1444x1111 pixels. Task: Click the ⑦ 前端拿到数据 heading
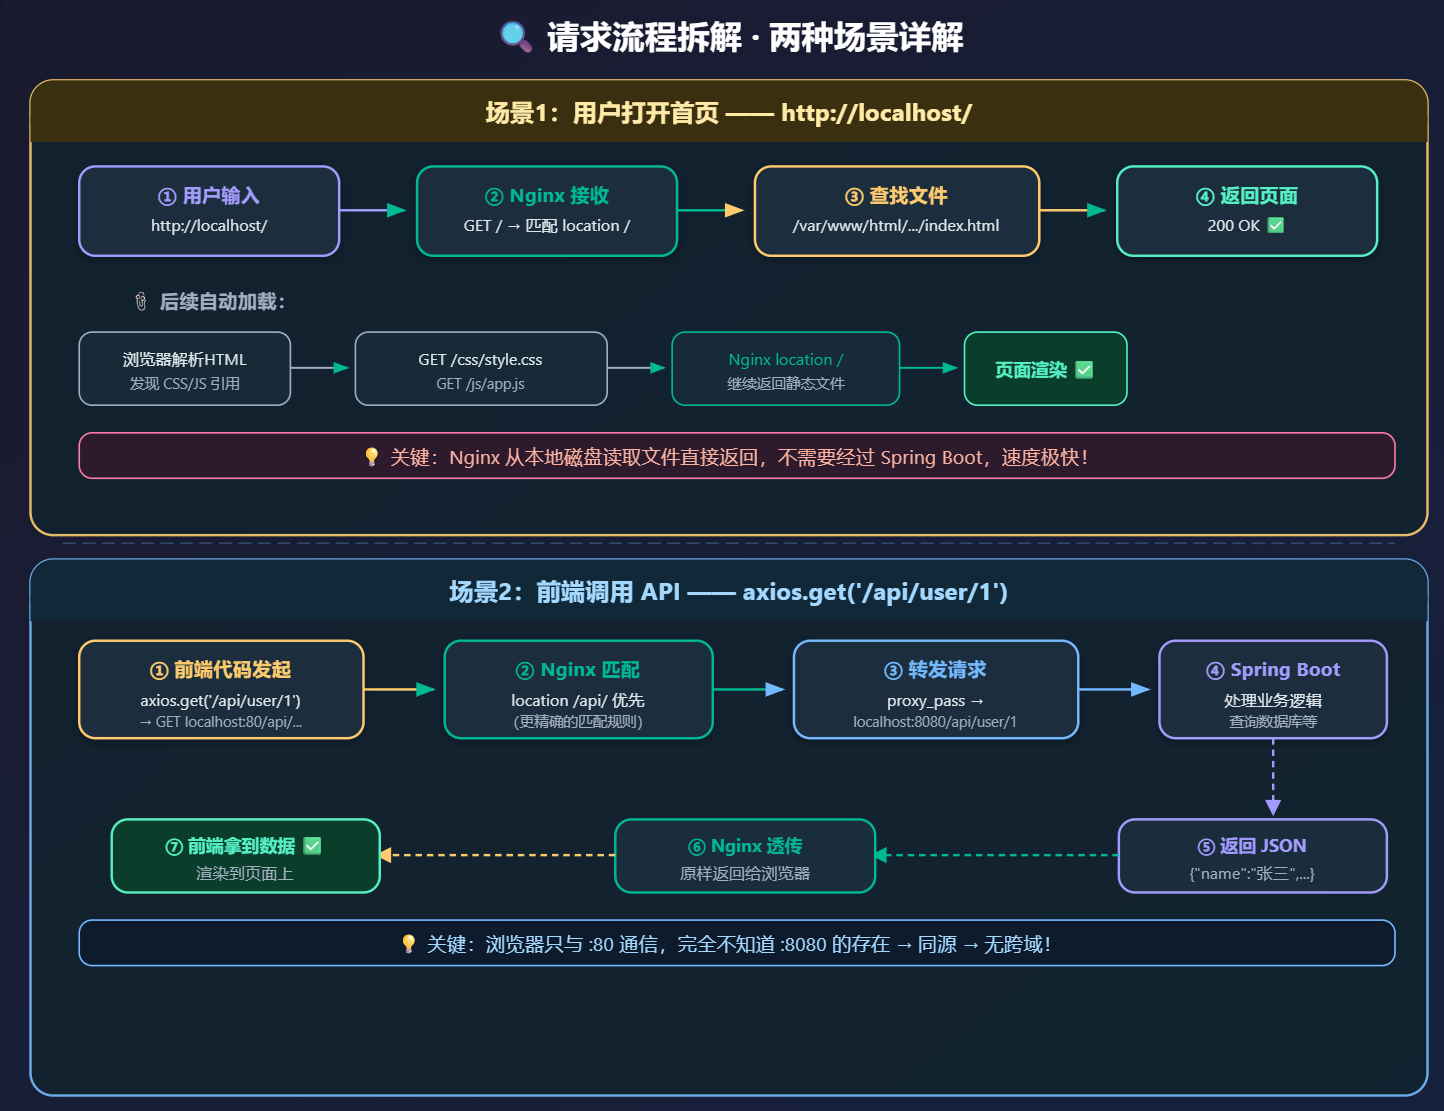coord(231,846)
